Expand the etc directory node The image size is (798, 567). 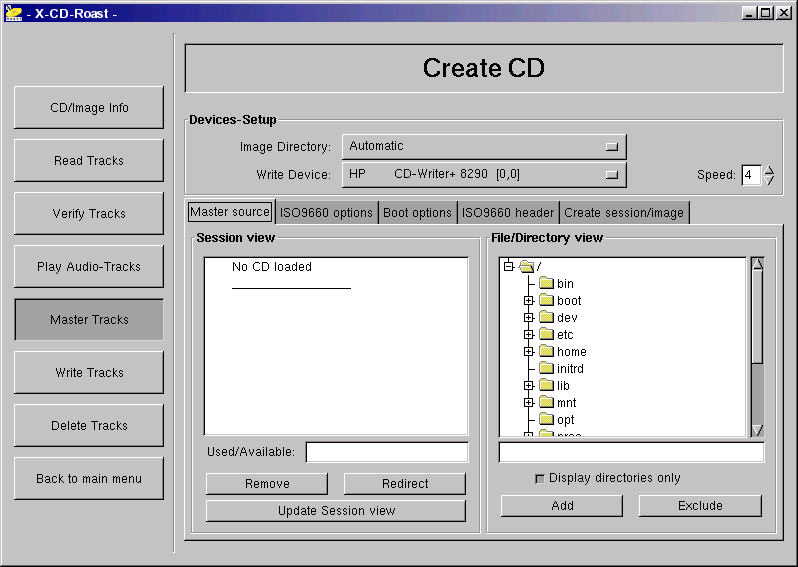tap(528, 334)
